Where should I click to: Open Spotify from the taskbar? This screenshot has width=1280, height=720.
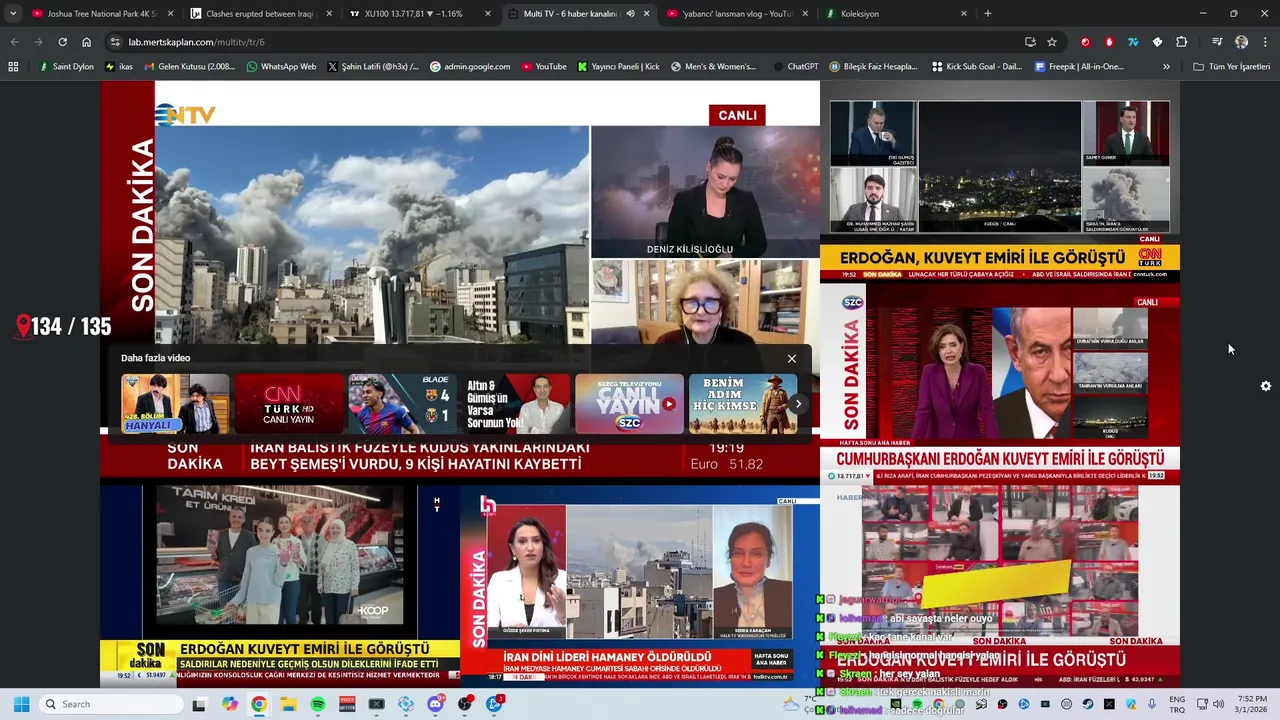pos(318,704)
